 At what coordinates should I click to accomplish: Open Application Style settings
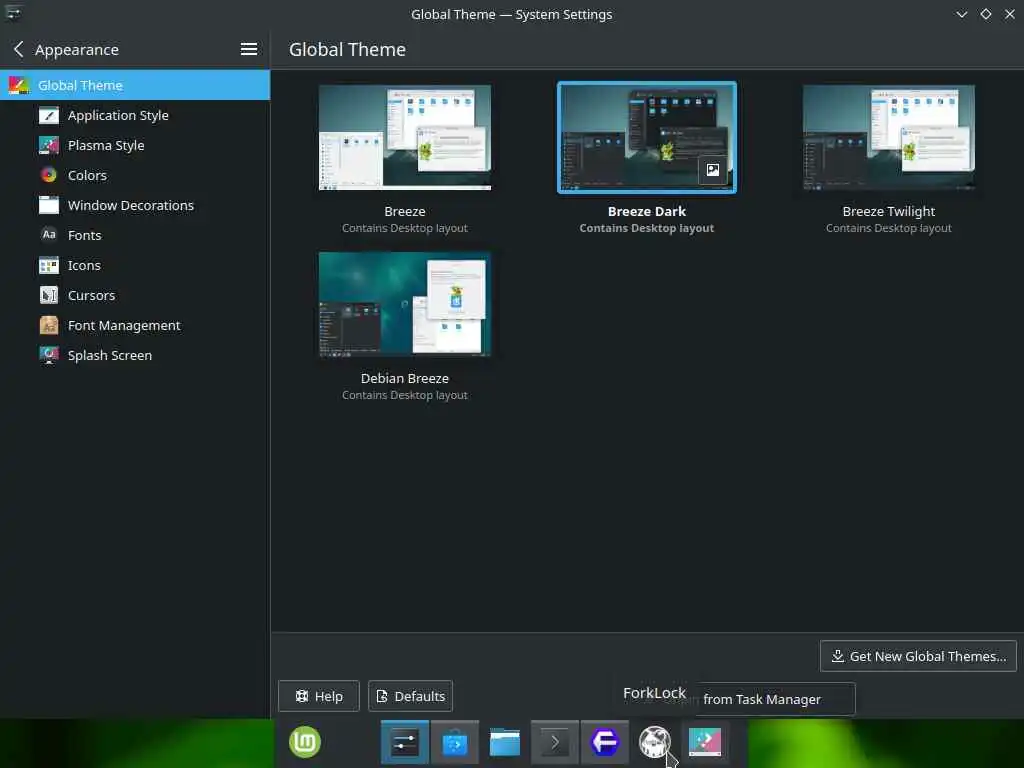(135, 116)
